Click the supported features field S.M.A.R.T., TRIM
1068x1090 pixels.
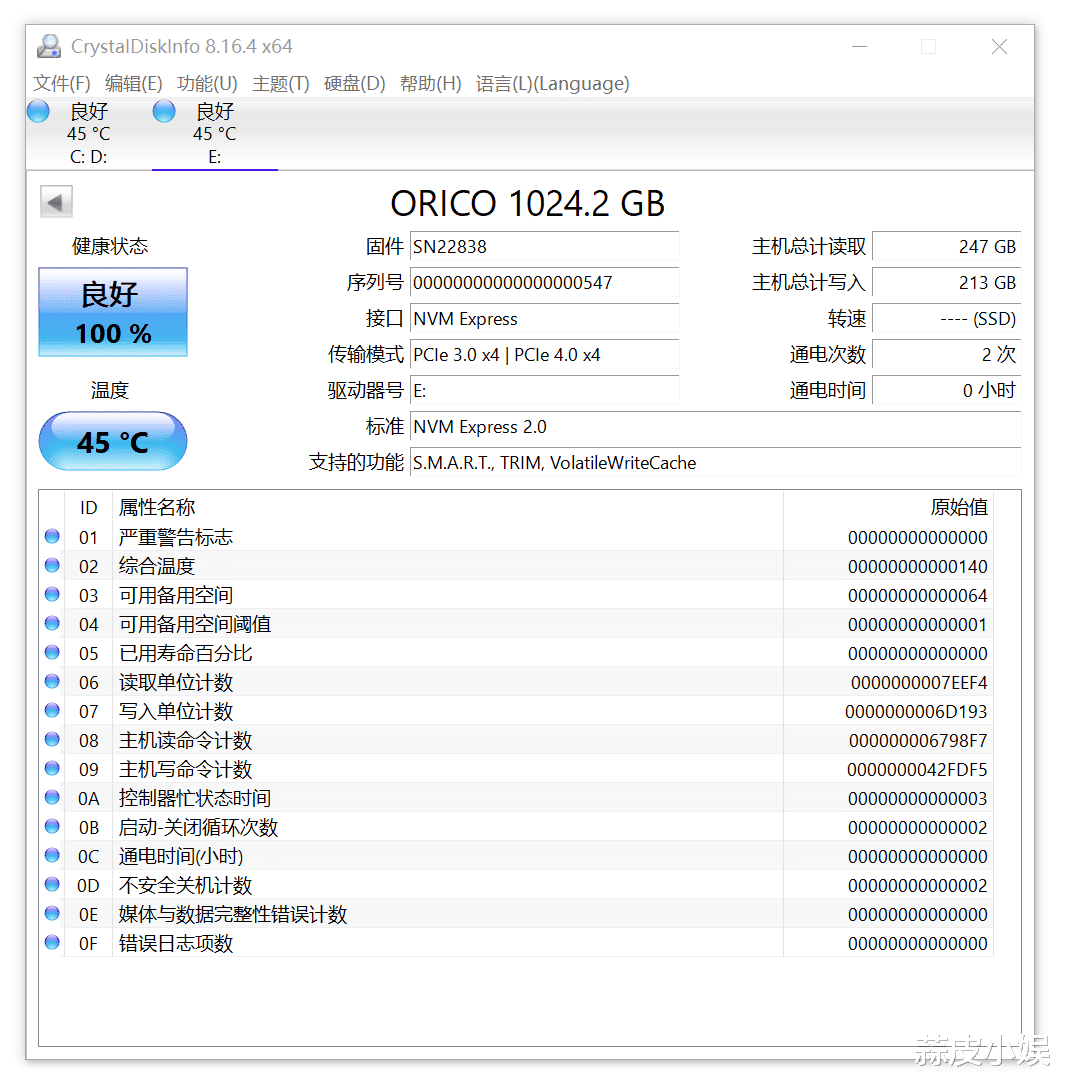click(715, 463)
